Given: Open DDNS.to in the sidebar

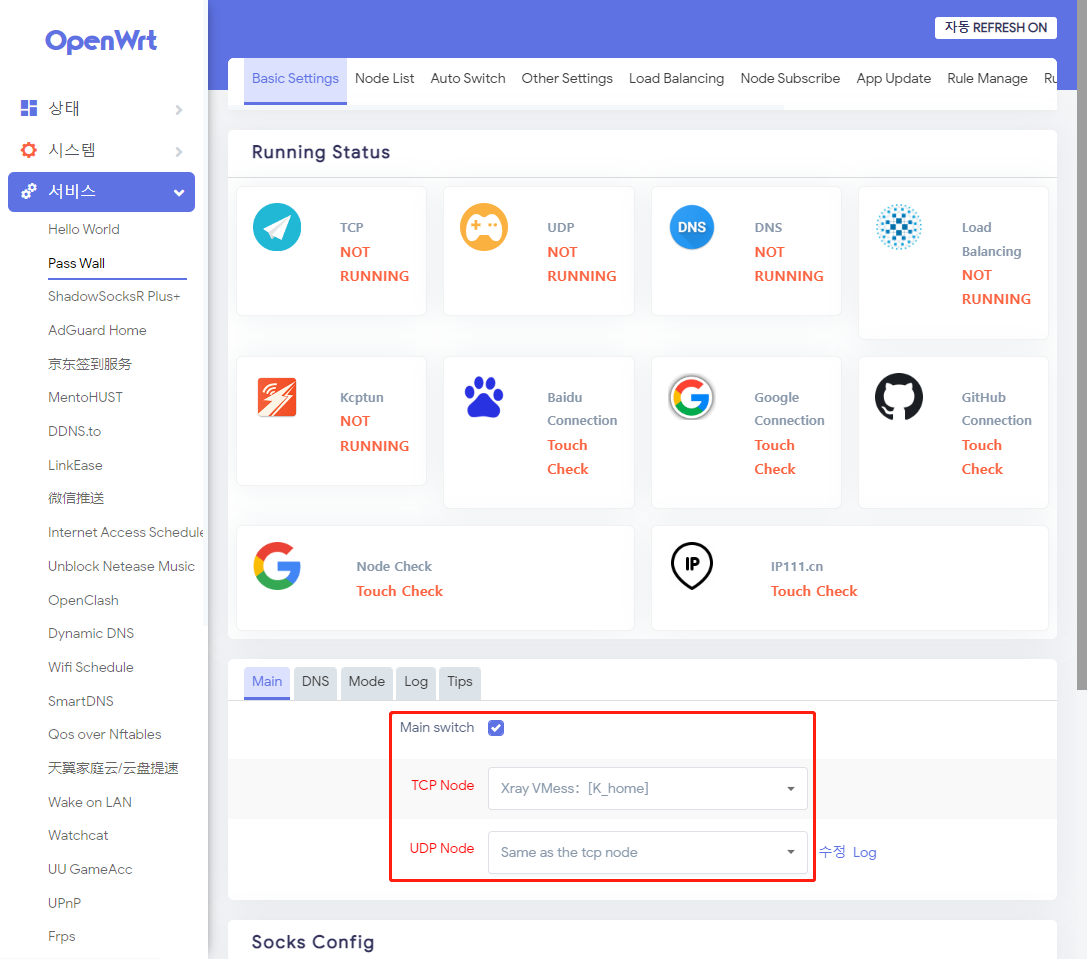Looking at the screenshot, I should (x=74, y=431).
